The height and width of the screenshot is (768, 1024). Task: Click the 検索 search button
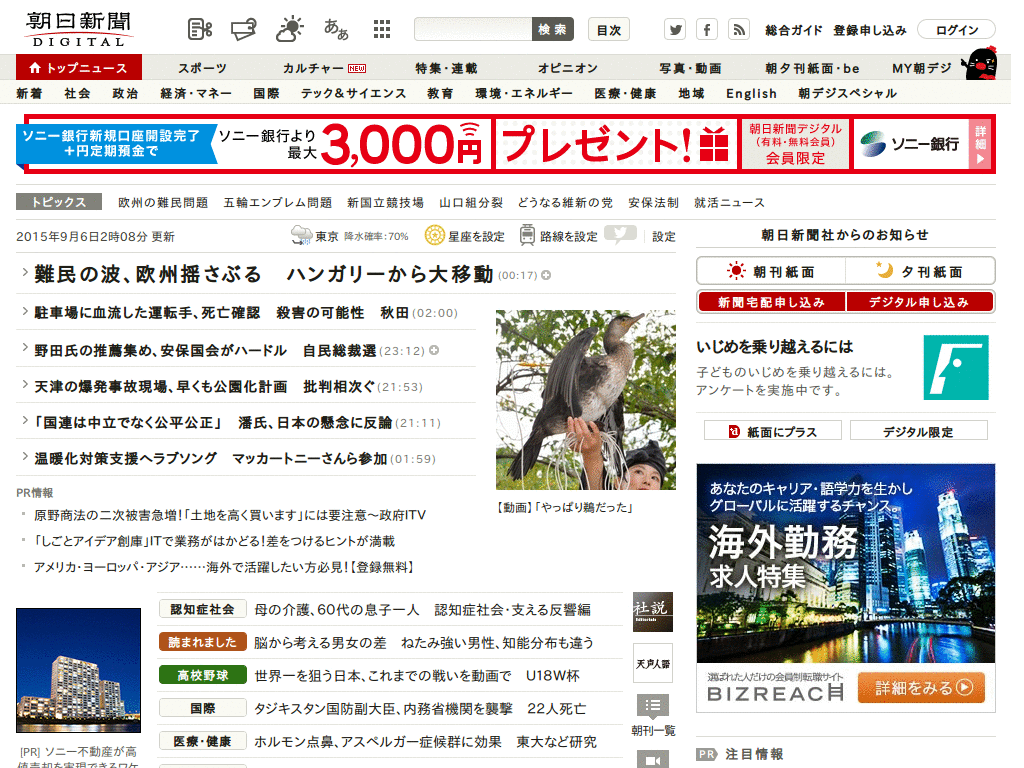coord(552,29)
